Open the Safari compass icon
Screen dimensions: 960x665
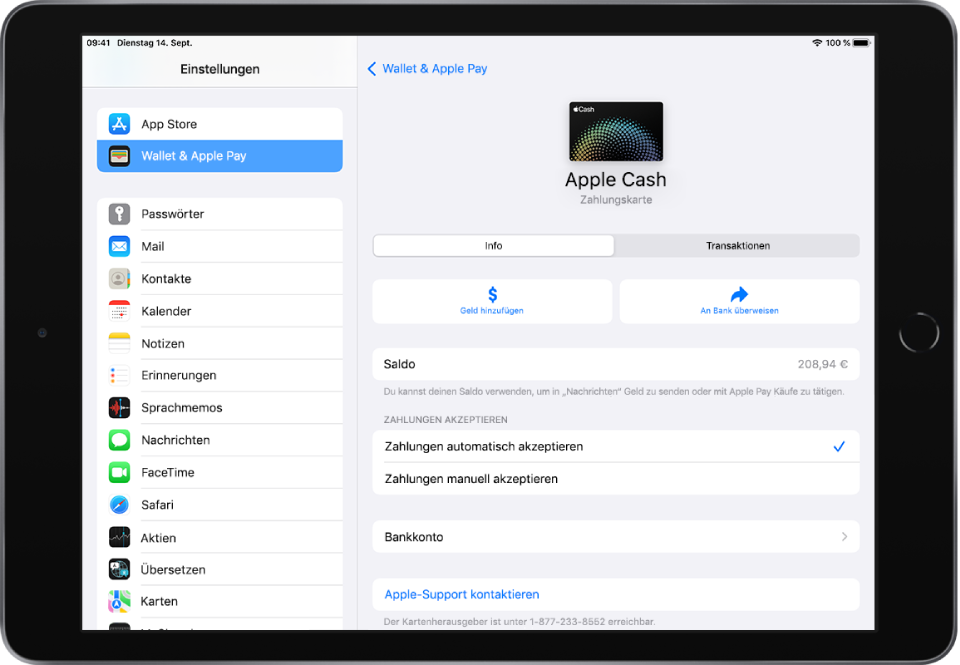[119, 505]
